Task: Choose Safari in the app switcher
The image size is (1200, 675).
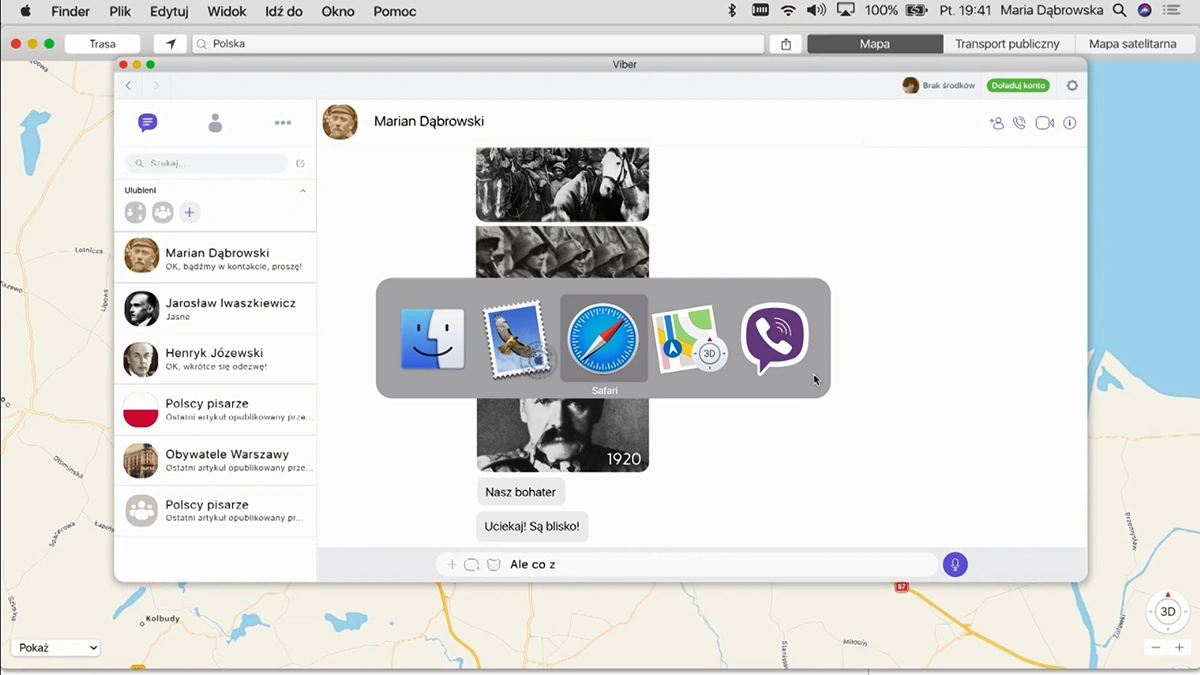Action: [x=603, y=338]
